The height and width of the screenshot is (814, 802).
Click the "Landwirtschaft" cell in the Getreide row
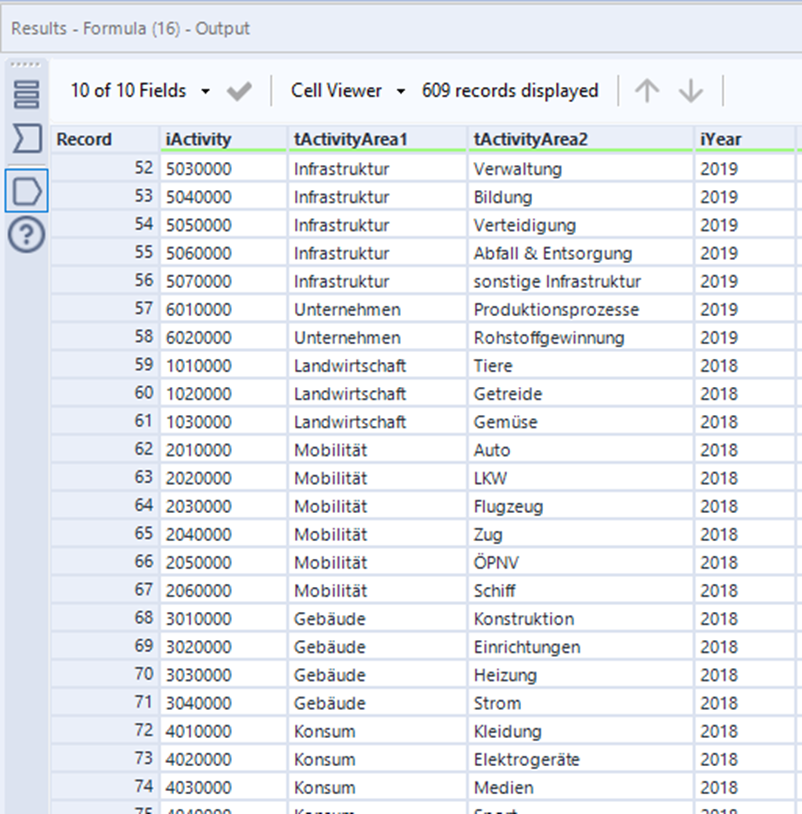coord(350,394)
